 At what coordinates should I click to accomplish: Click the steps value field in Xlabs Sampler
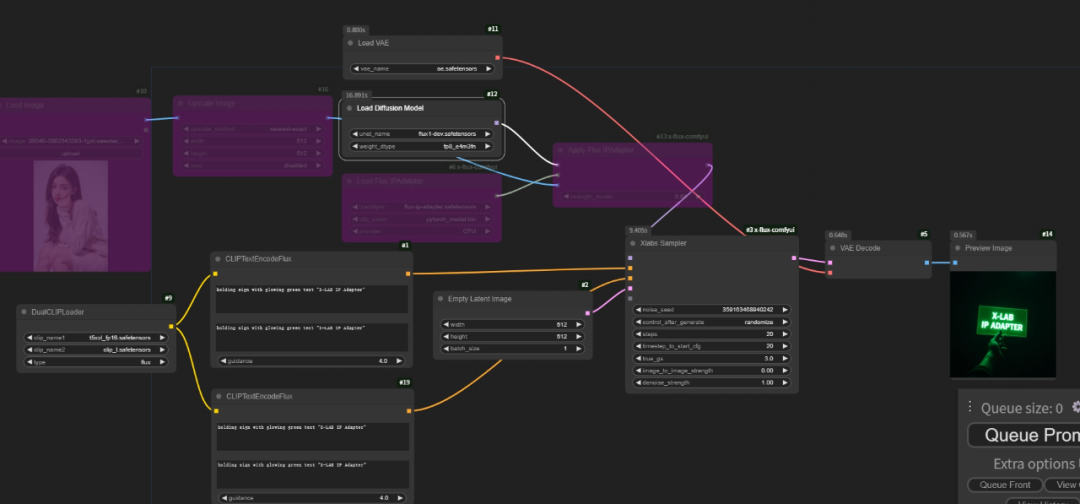[x=712, y=334]
